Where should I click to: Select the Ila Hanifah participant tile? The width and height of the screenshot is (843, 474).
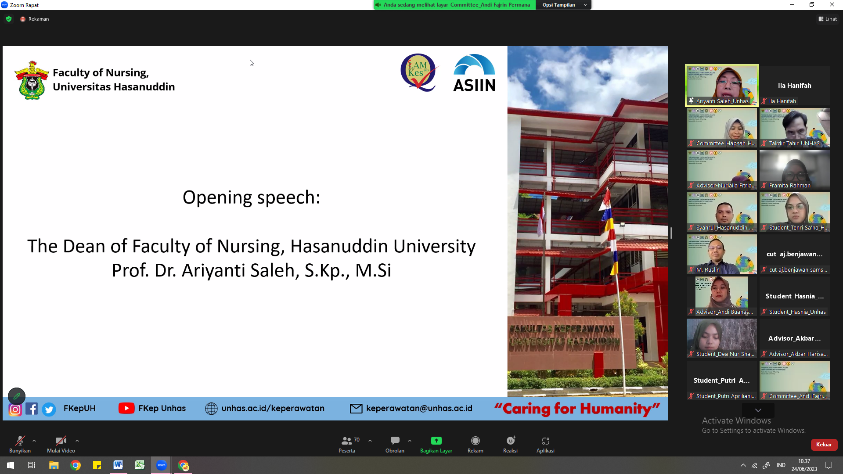[x=794, y=85]
